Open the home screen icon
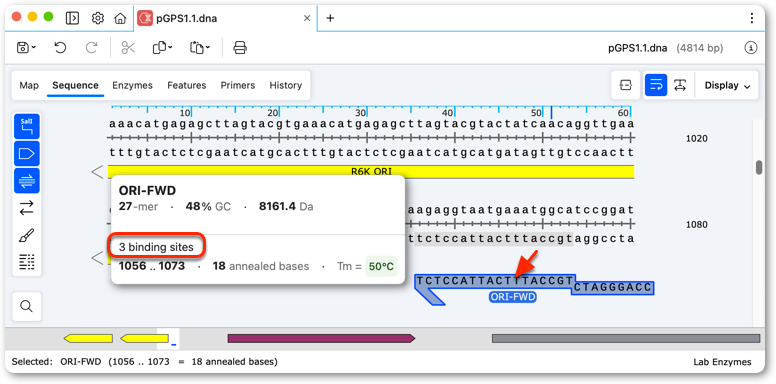 pyautogui.click(x=120, y=18)
